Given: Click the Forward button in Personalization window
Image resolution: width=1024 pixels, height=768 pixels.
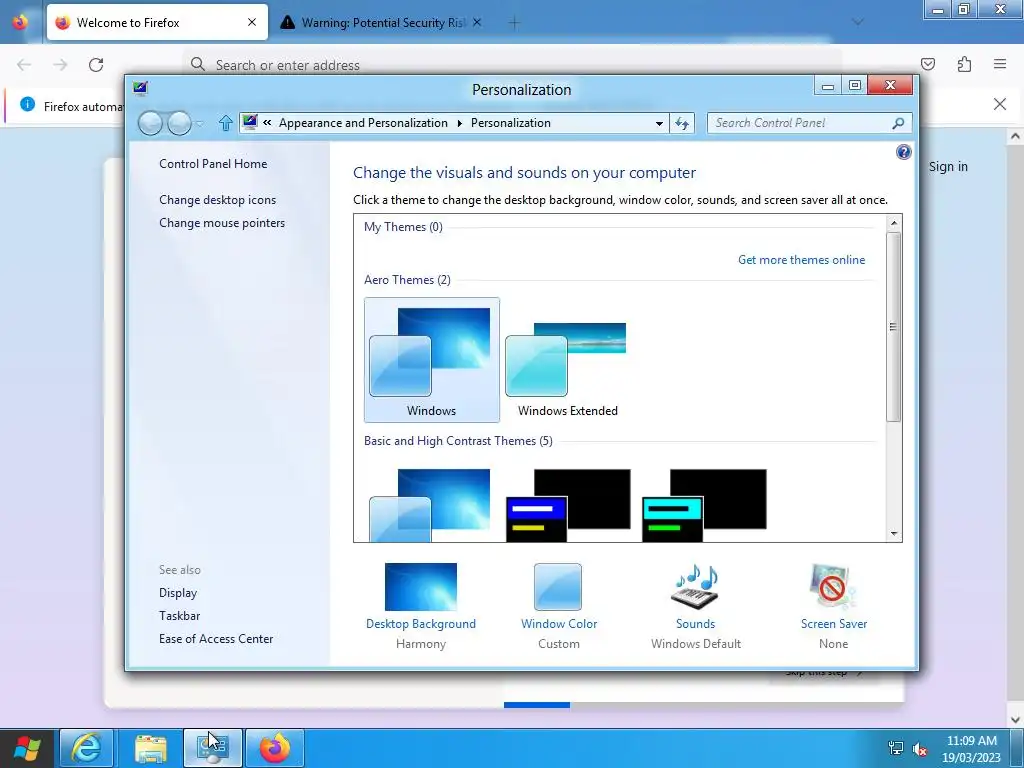Looking at the screenshot, I should click(x=179, y=123).
